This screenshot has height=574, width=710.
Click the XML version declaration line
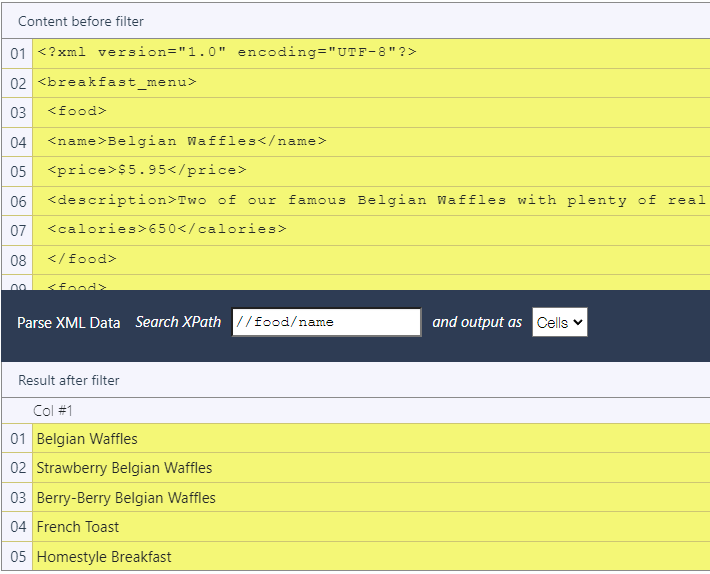click(226, 53)
